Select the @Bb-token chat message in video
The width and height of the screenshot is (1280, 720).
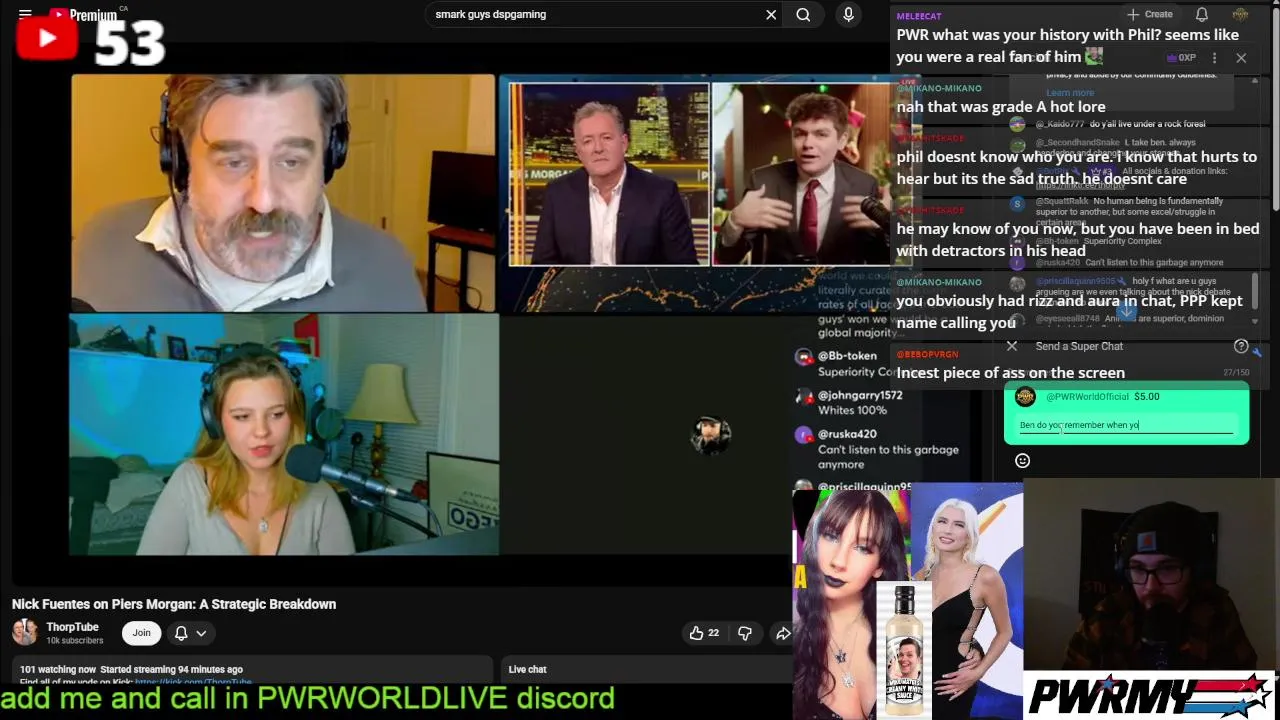tap(846, 364)
